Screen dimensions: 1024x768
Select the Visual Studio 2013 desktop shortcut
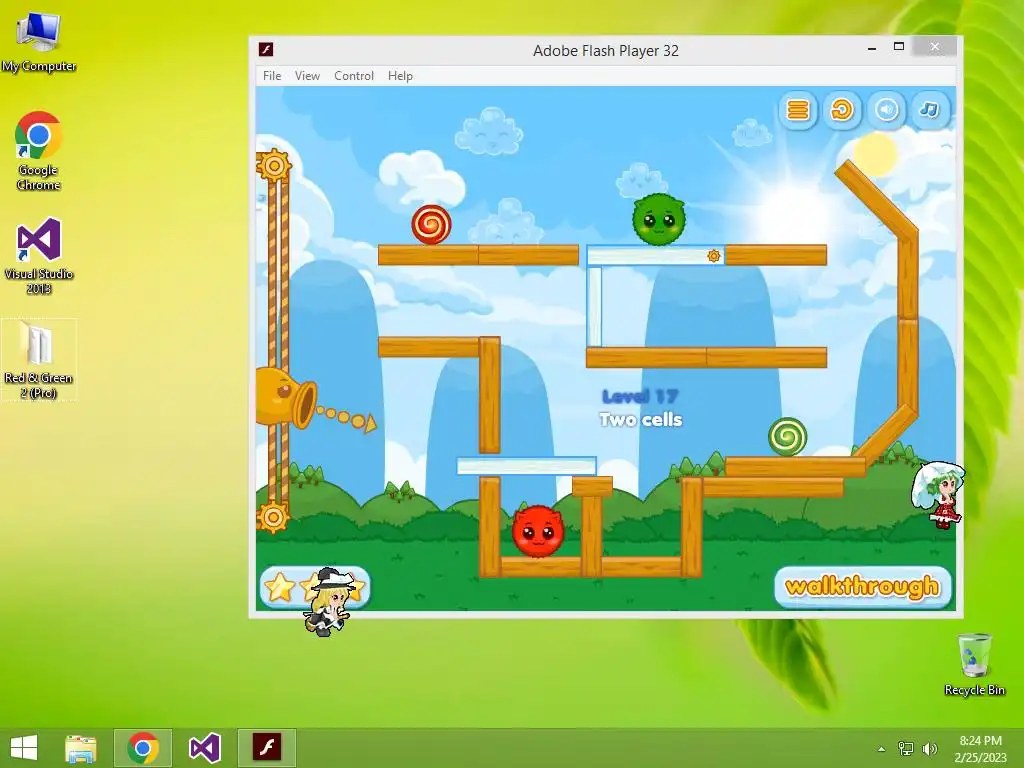click(x=39, y=257)
